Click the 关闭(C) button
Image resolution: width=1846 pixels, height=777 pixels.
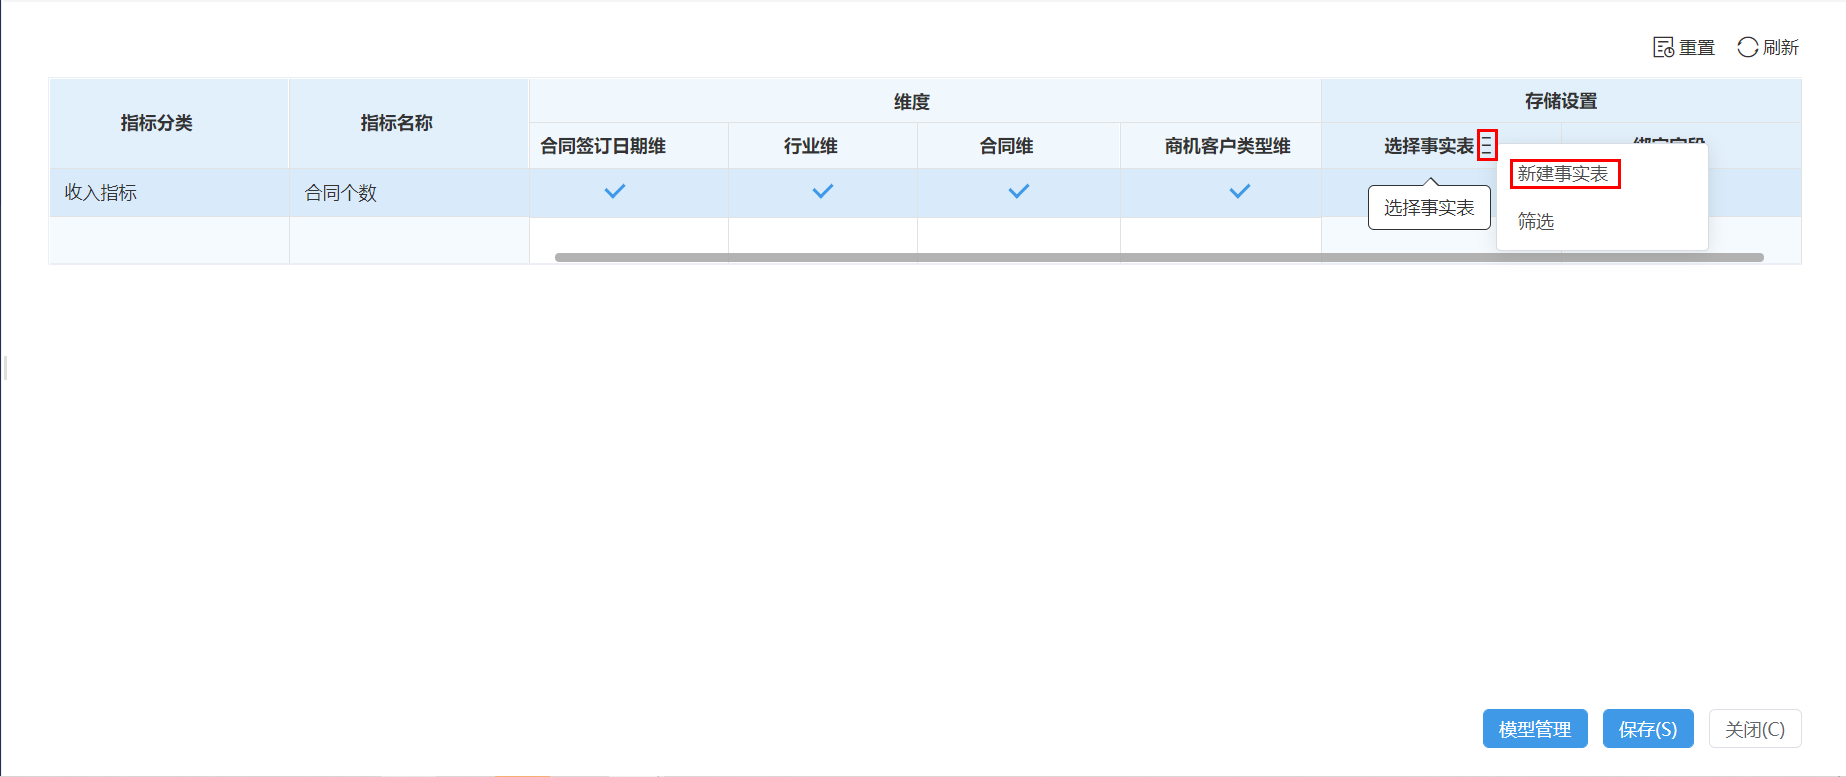pyautogui.click(x=1755, y=729)
